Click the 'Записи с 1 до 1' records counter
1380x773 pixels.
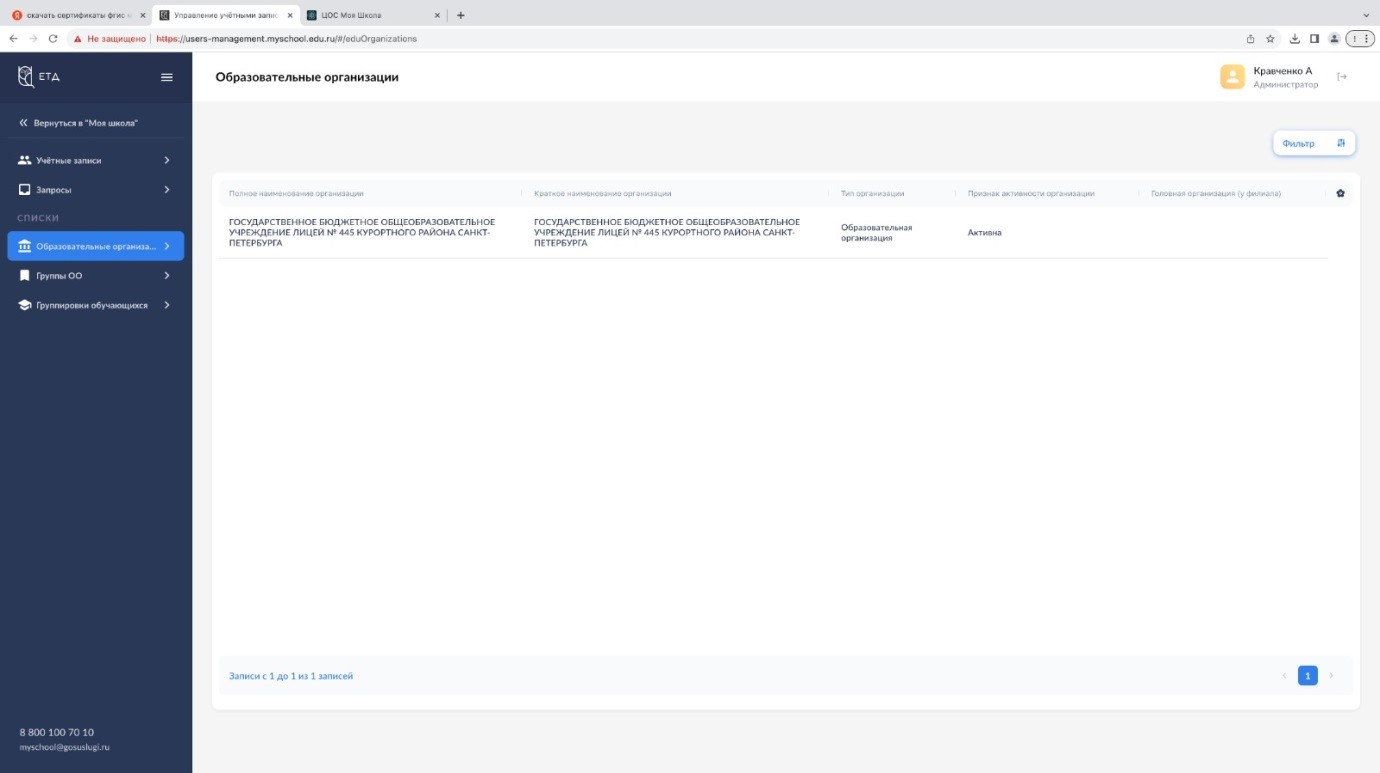tap(291, 676)
